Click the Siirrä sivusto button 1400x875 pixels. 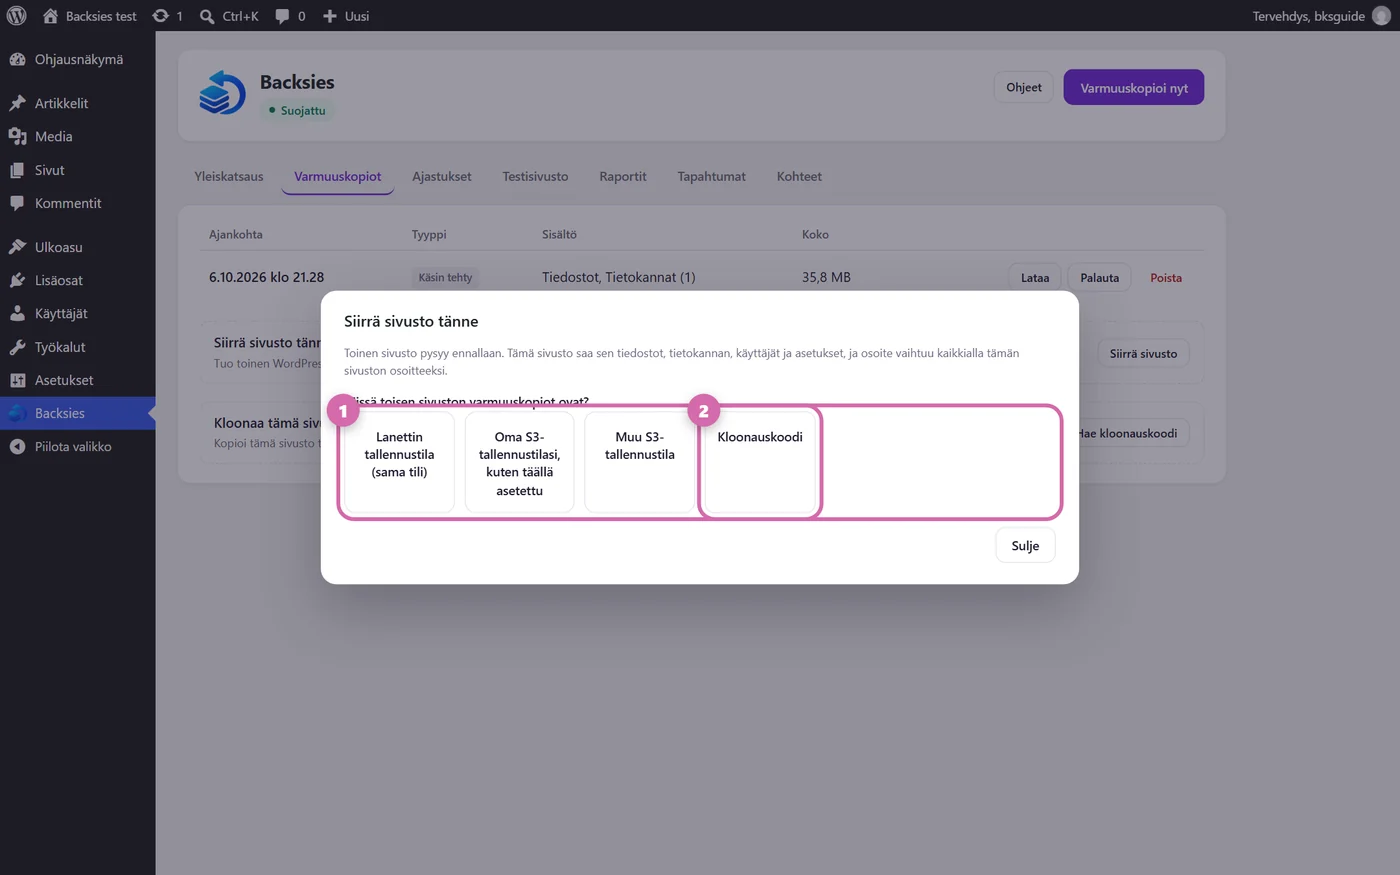[x=1143, y=353]
